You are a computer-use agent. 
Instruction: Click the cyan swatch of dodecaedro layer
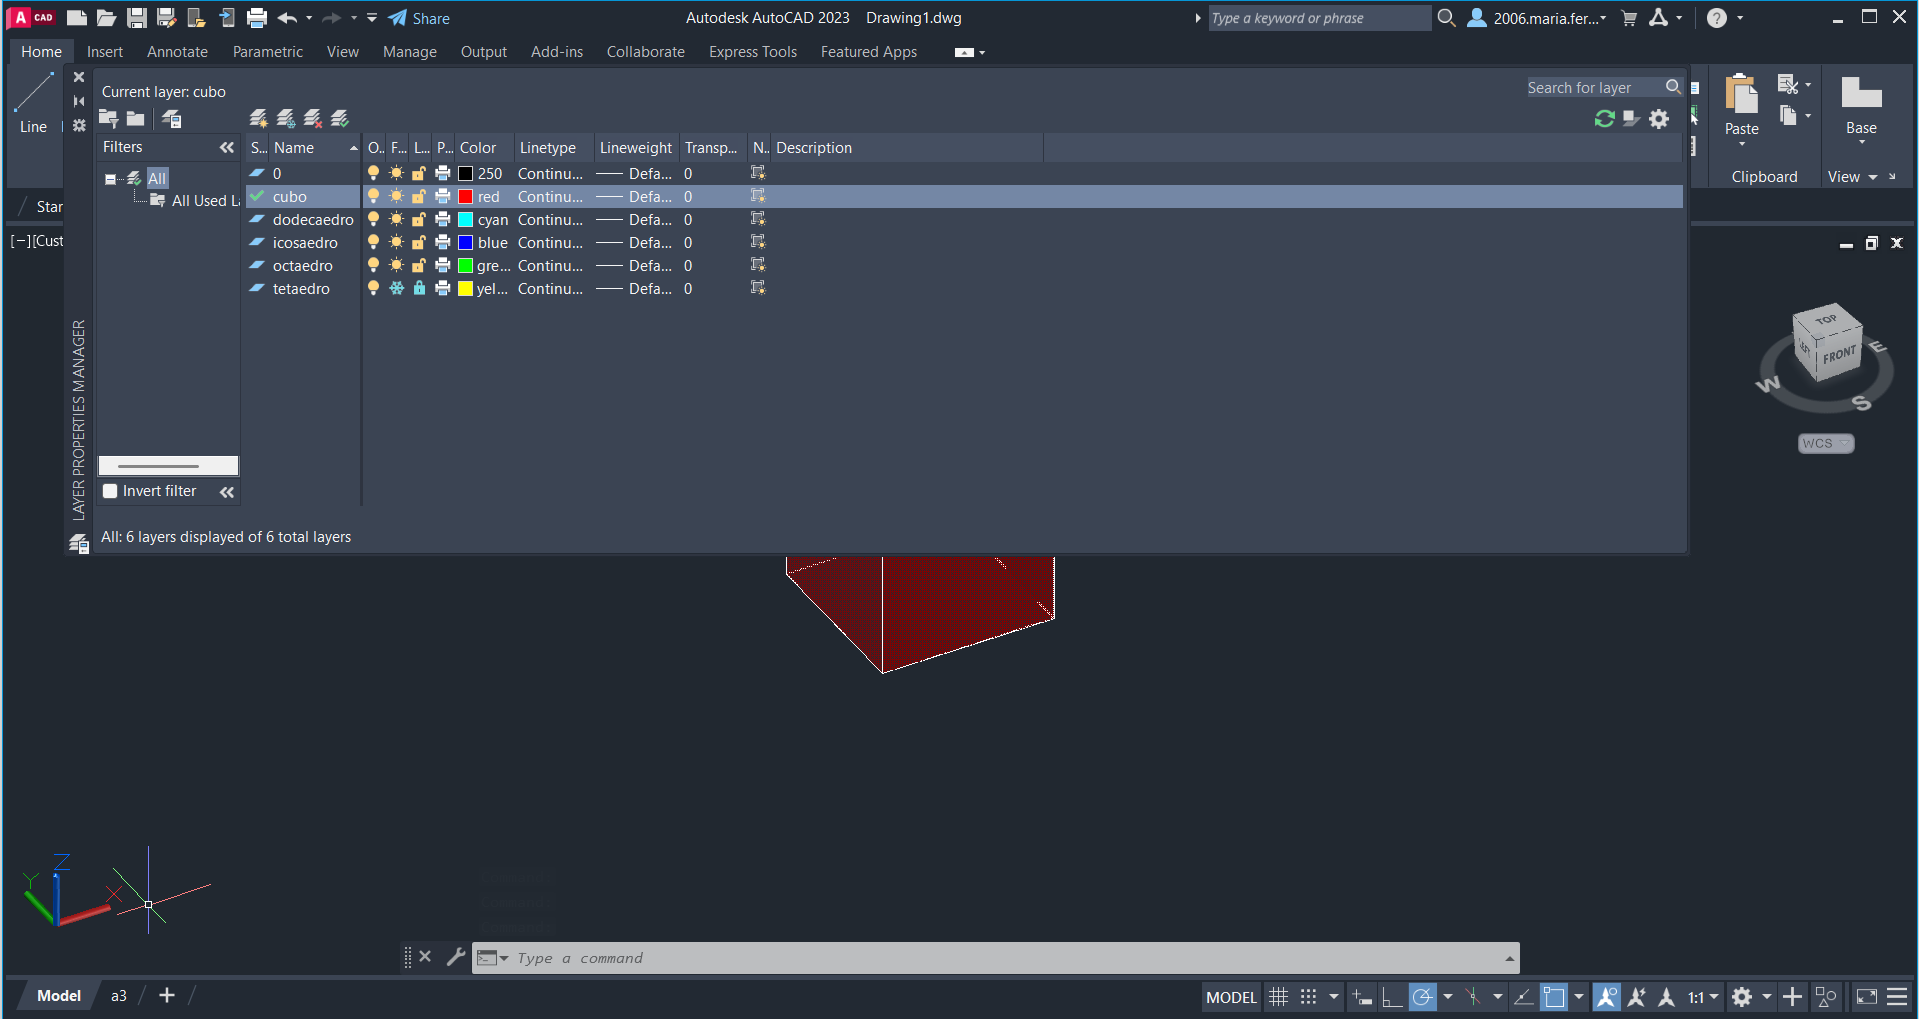coord(465,220)
